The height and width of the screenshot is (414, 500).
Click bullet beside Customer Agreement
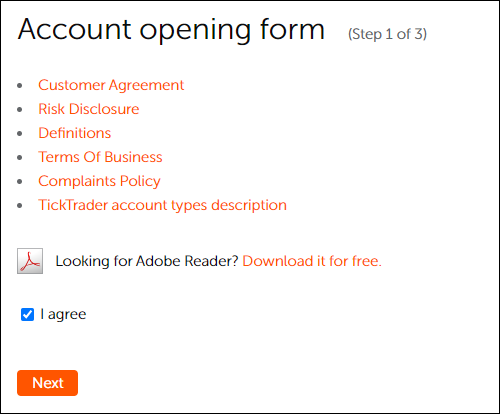(x=20, y=86)
